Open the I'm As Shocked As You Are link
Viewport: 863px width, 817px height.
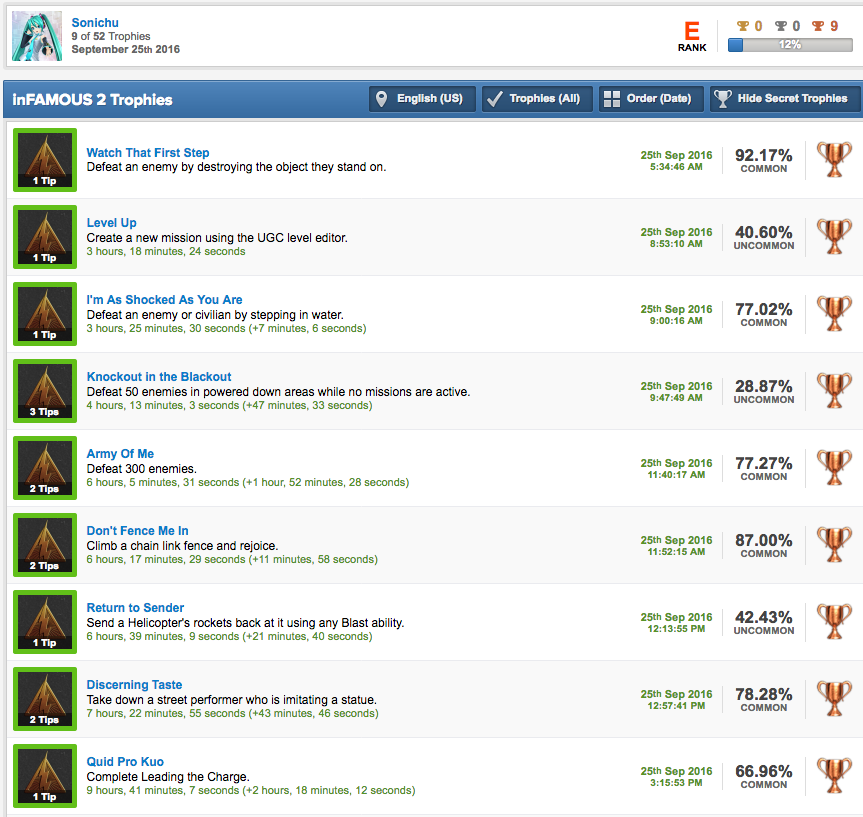(x=164, y=299)
